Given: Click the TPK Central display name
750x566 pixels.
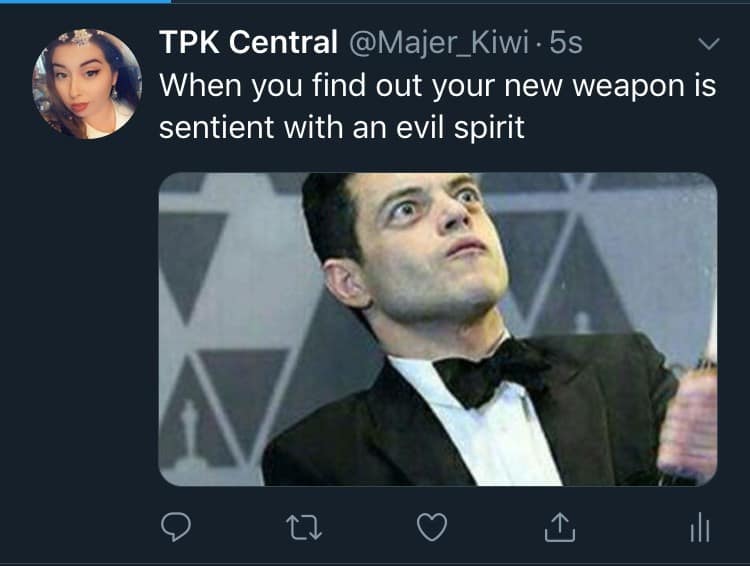Looking at the screenshot, I should (248, 43).
